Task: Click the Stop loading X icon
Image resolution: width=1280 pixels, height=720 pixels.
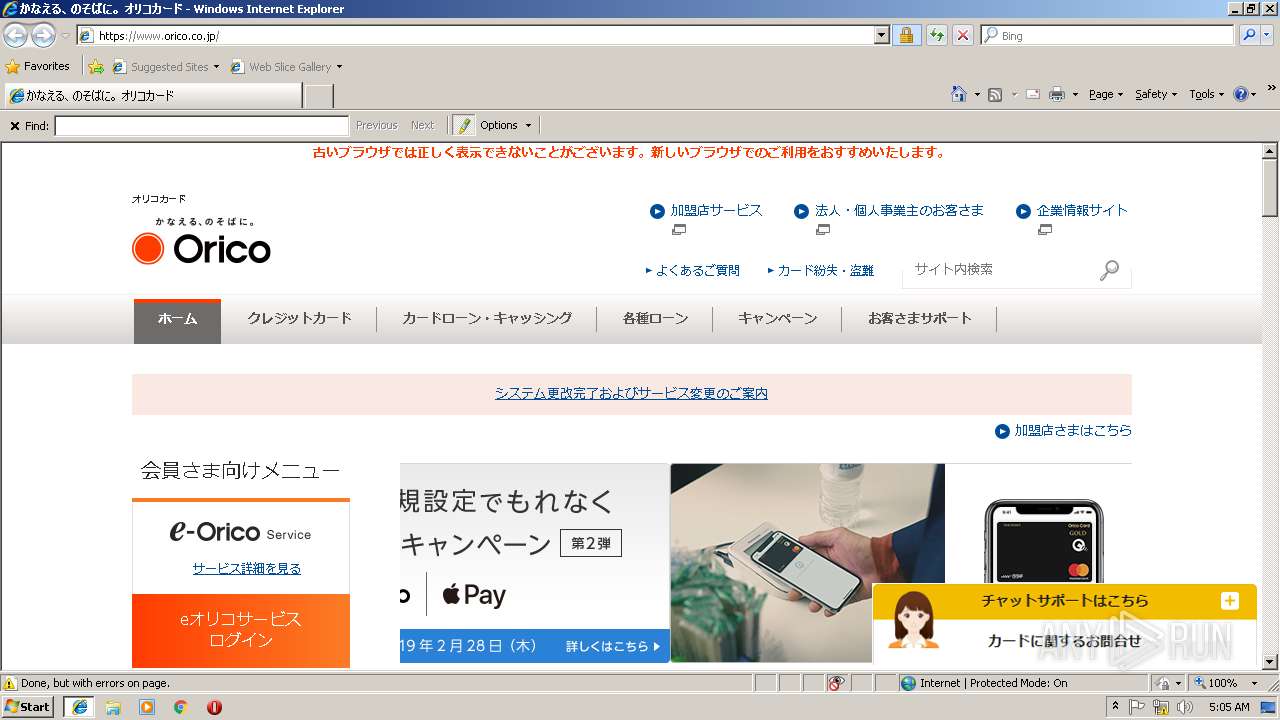Action: [963, 35]
